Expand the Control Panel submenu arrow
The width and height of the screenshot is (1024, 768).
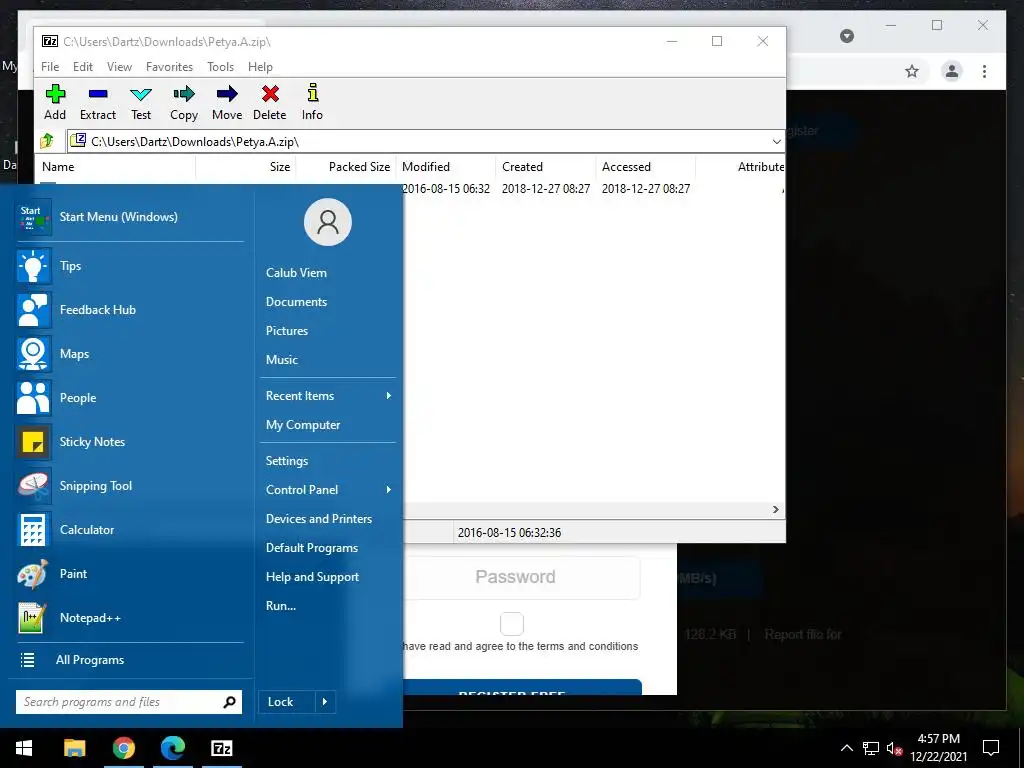[389, 490]
